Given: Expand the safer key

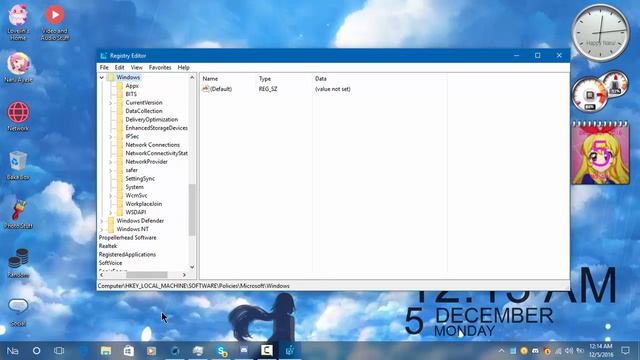Looking at the screenshot, I should pos(111,170).
